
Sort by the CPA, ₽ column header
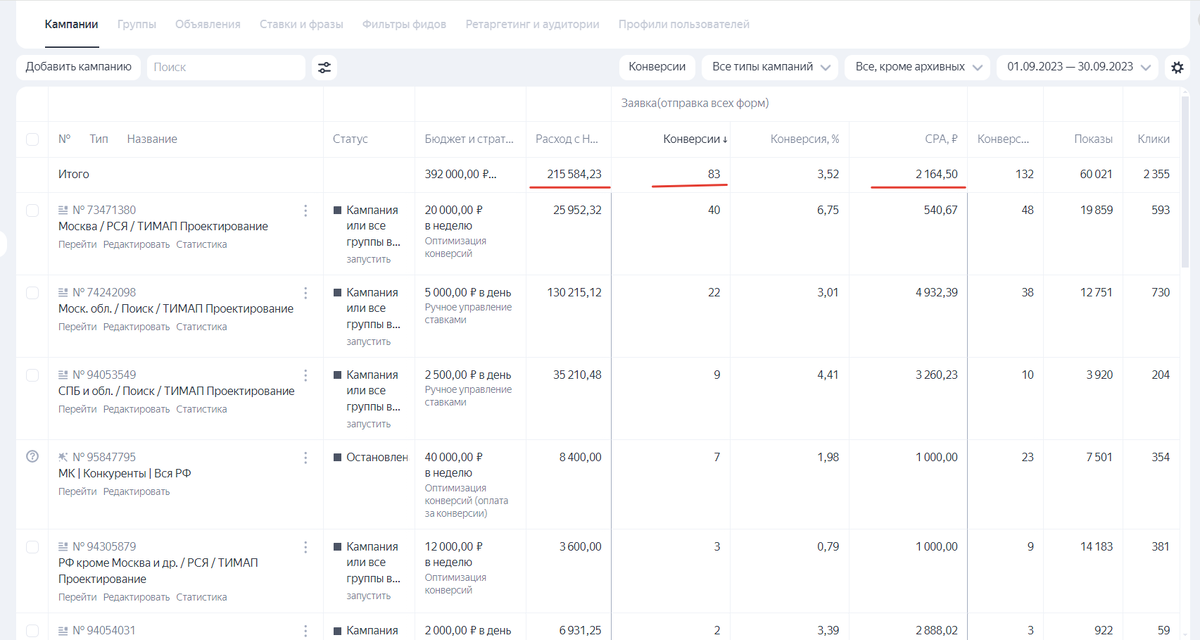point(939,139)
